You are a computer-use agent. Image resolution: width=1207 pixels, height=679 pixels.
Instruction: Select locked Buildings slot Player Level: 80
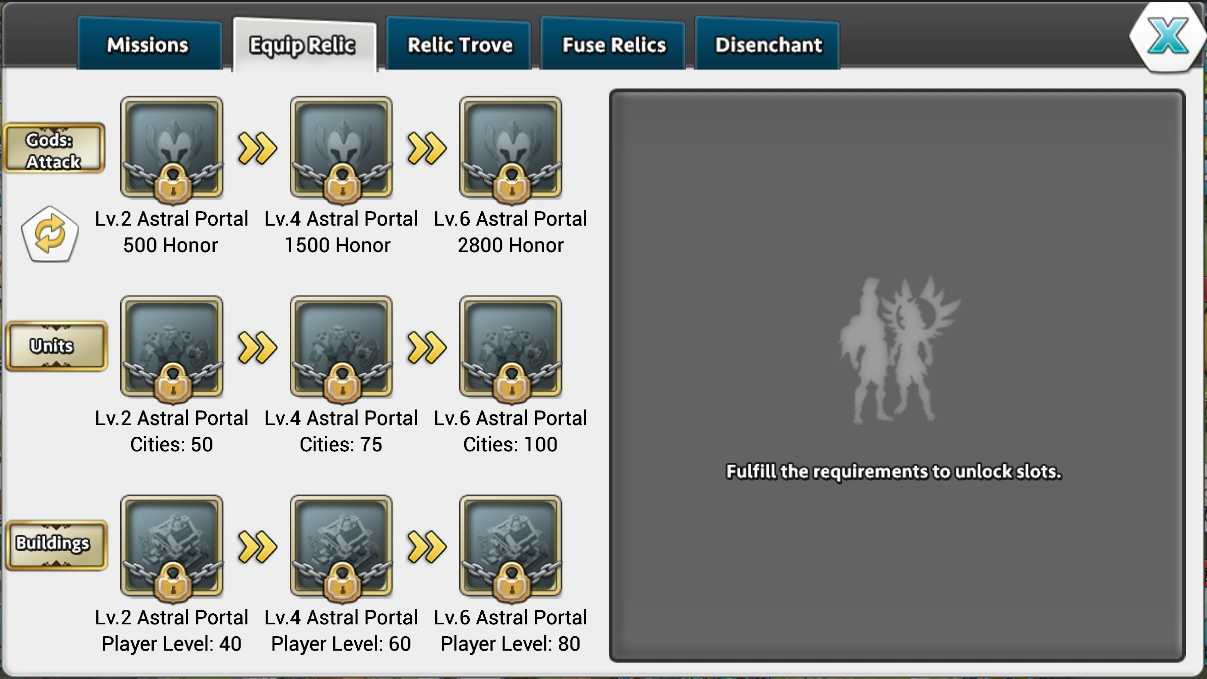[511, 546]
